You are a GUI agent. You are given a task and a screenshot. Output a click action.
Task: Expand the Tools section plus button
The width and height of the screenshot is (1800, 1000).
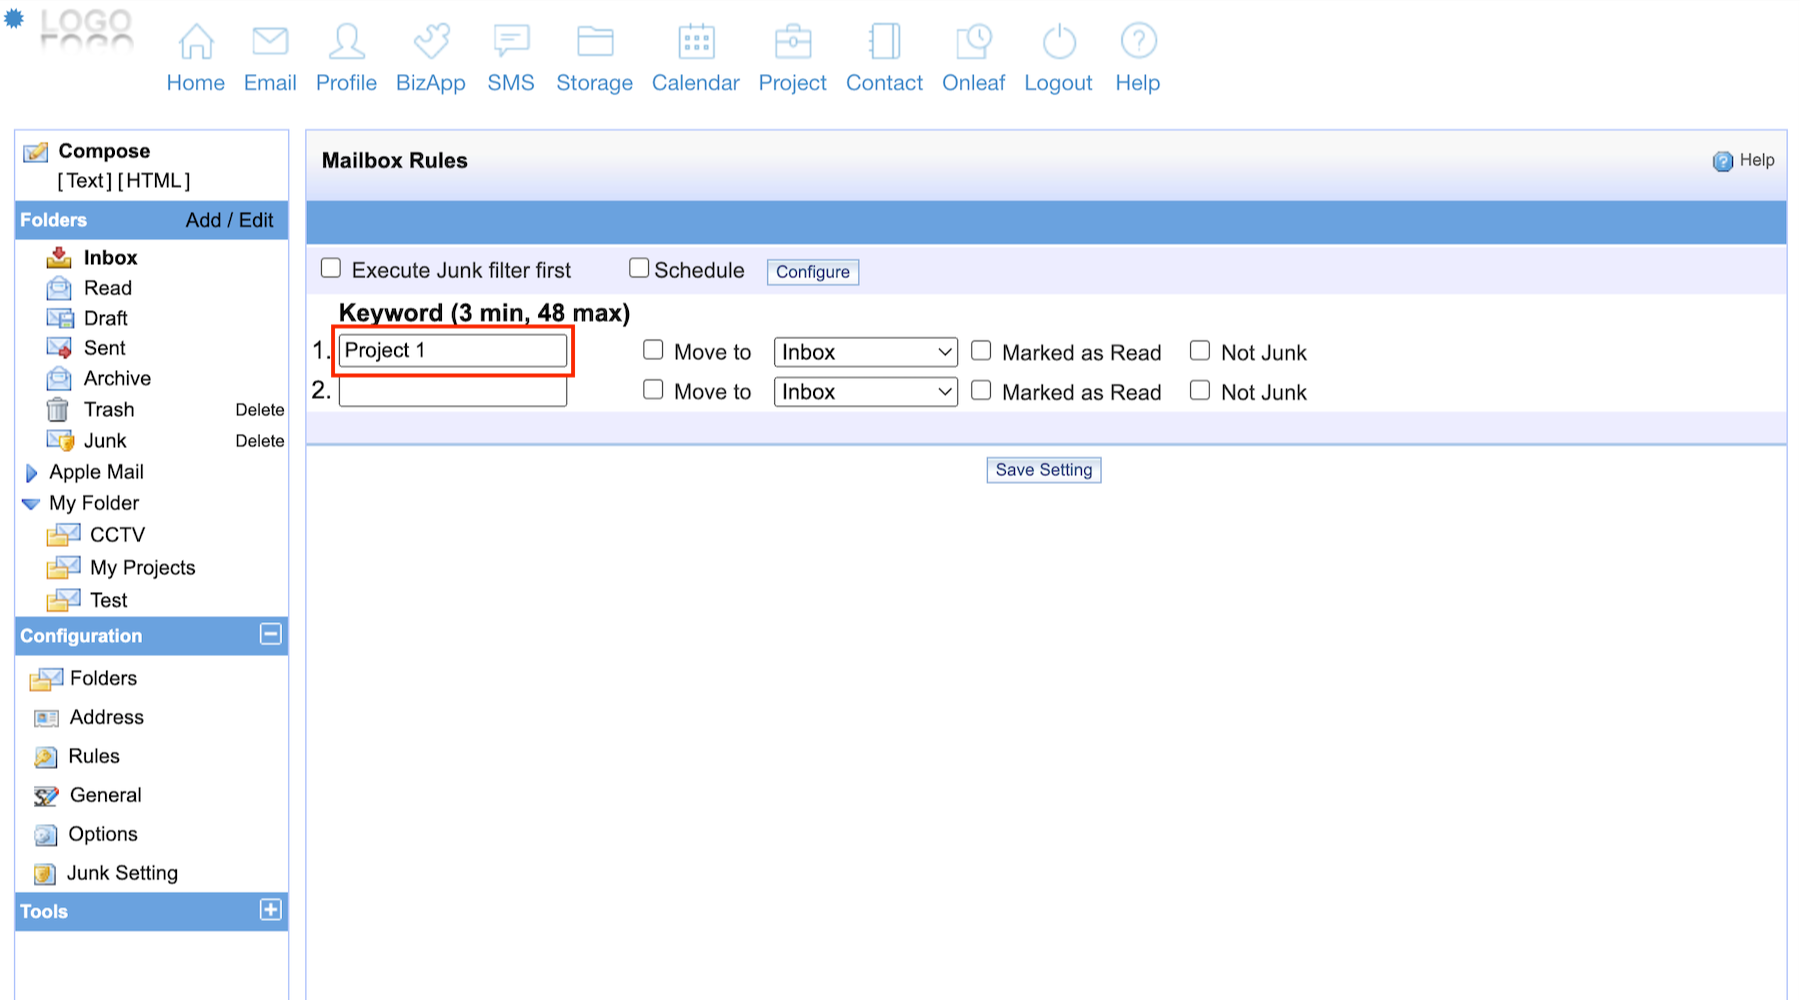[270, 910]
